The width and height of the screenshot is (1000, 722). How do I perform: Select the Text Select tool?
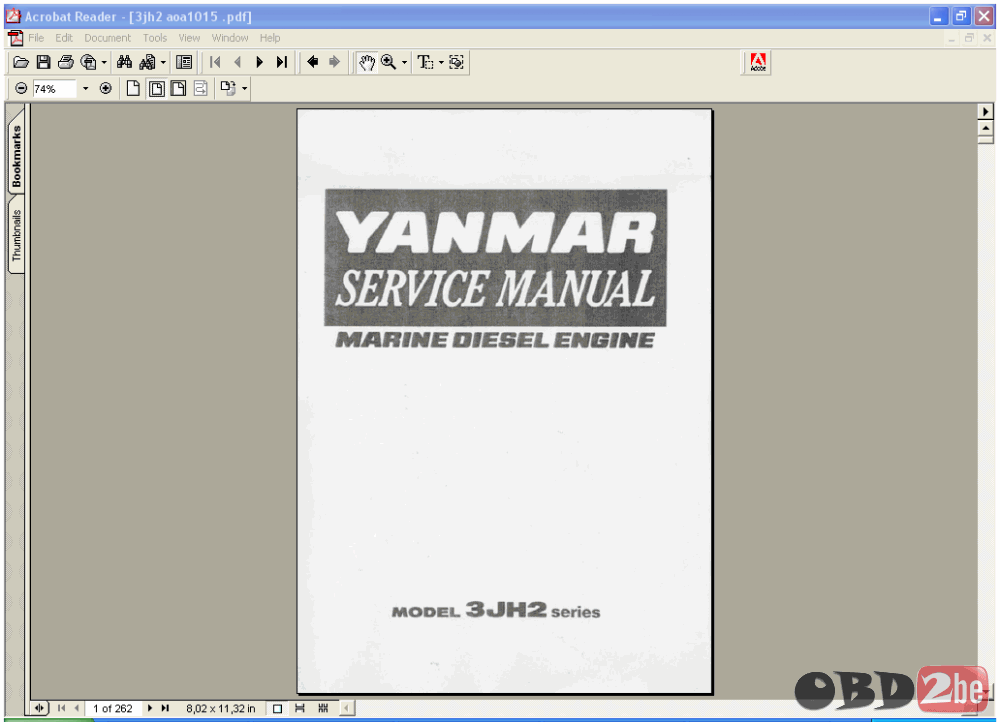tap(425, 62)
